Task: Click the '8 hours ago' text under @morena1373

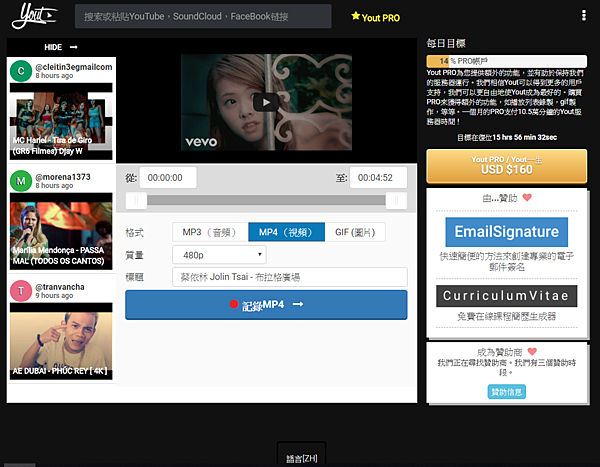Action: coord(54,186)
